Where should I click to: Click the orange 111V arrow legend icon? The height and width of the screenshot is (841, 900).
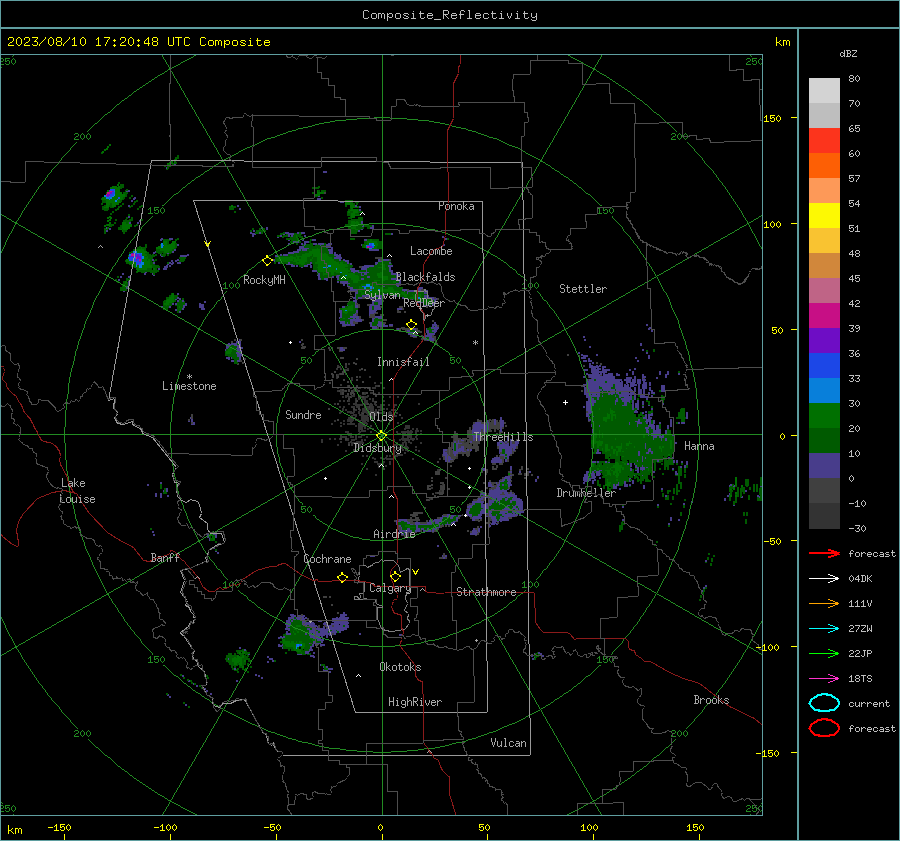coord(824,603)
